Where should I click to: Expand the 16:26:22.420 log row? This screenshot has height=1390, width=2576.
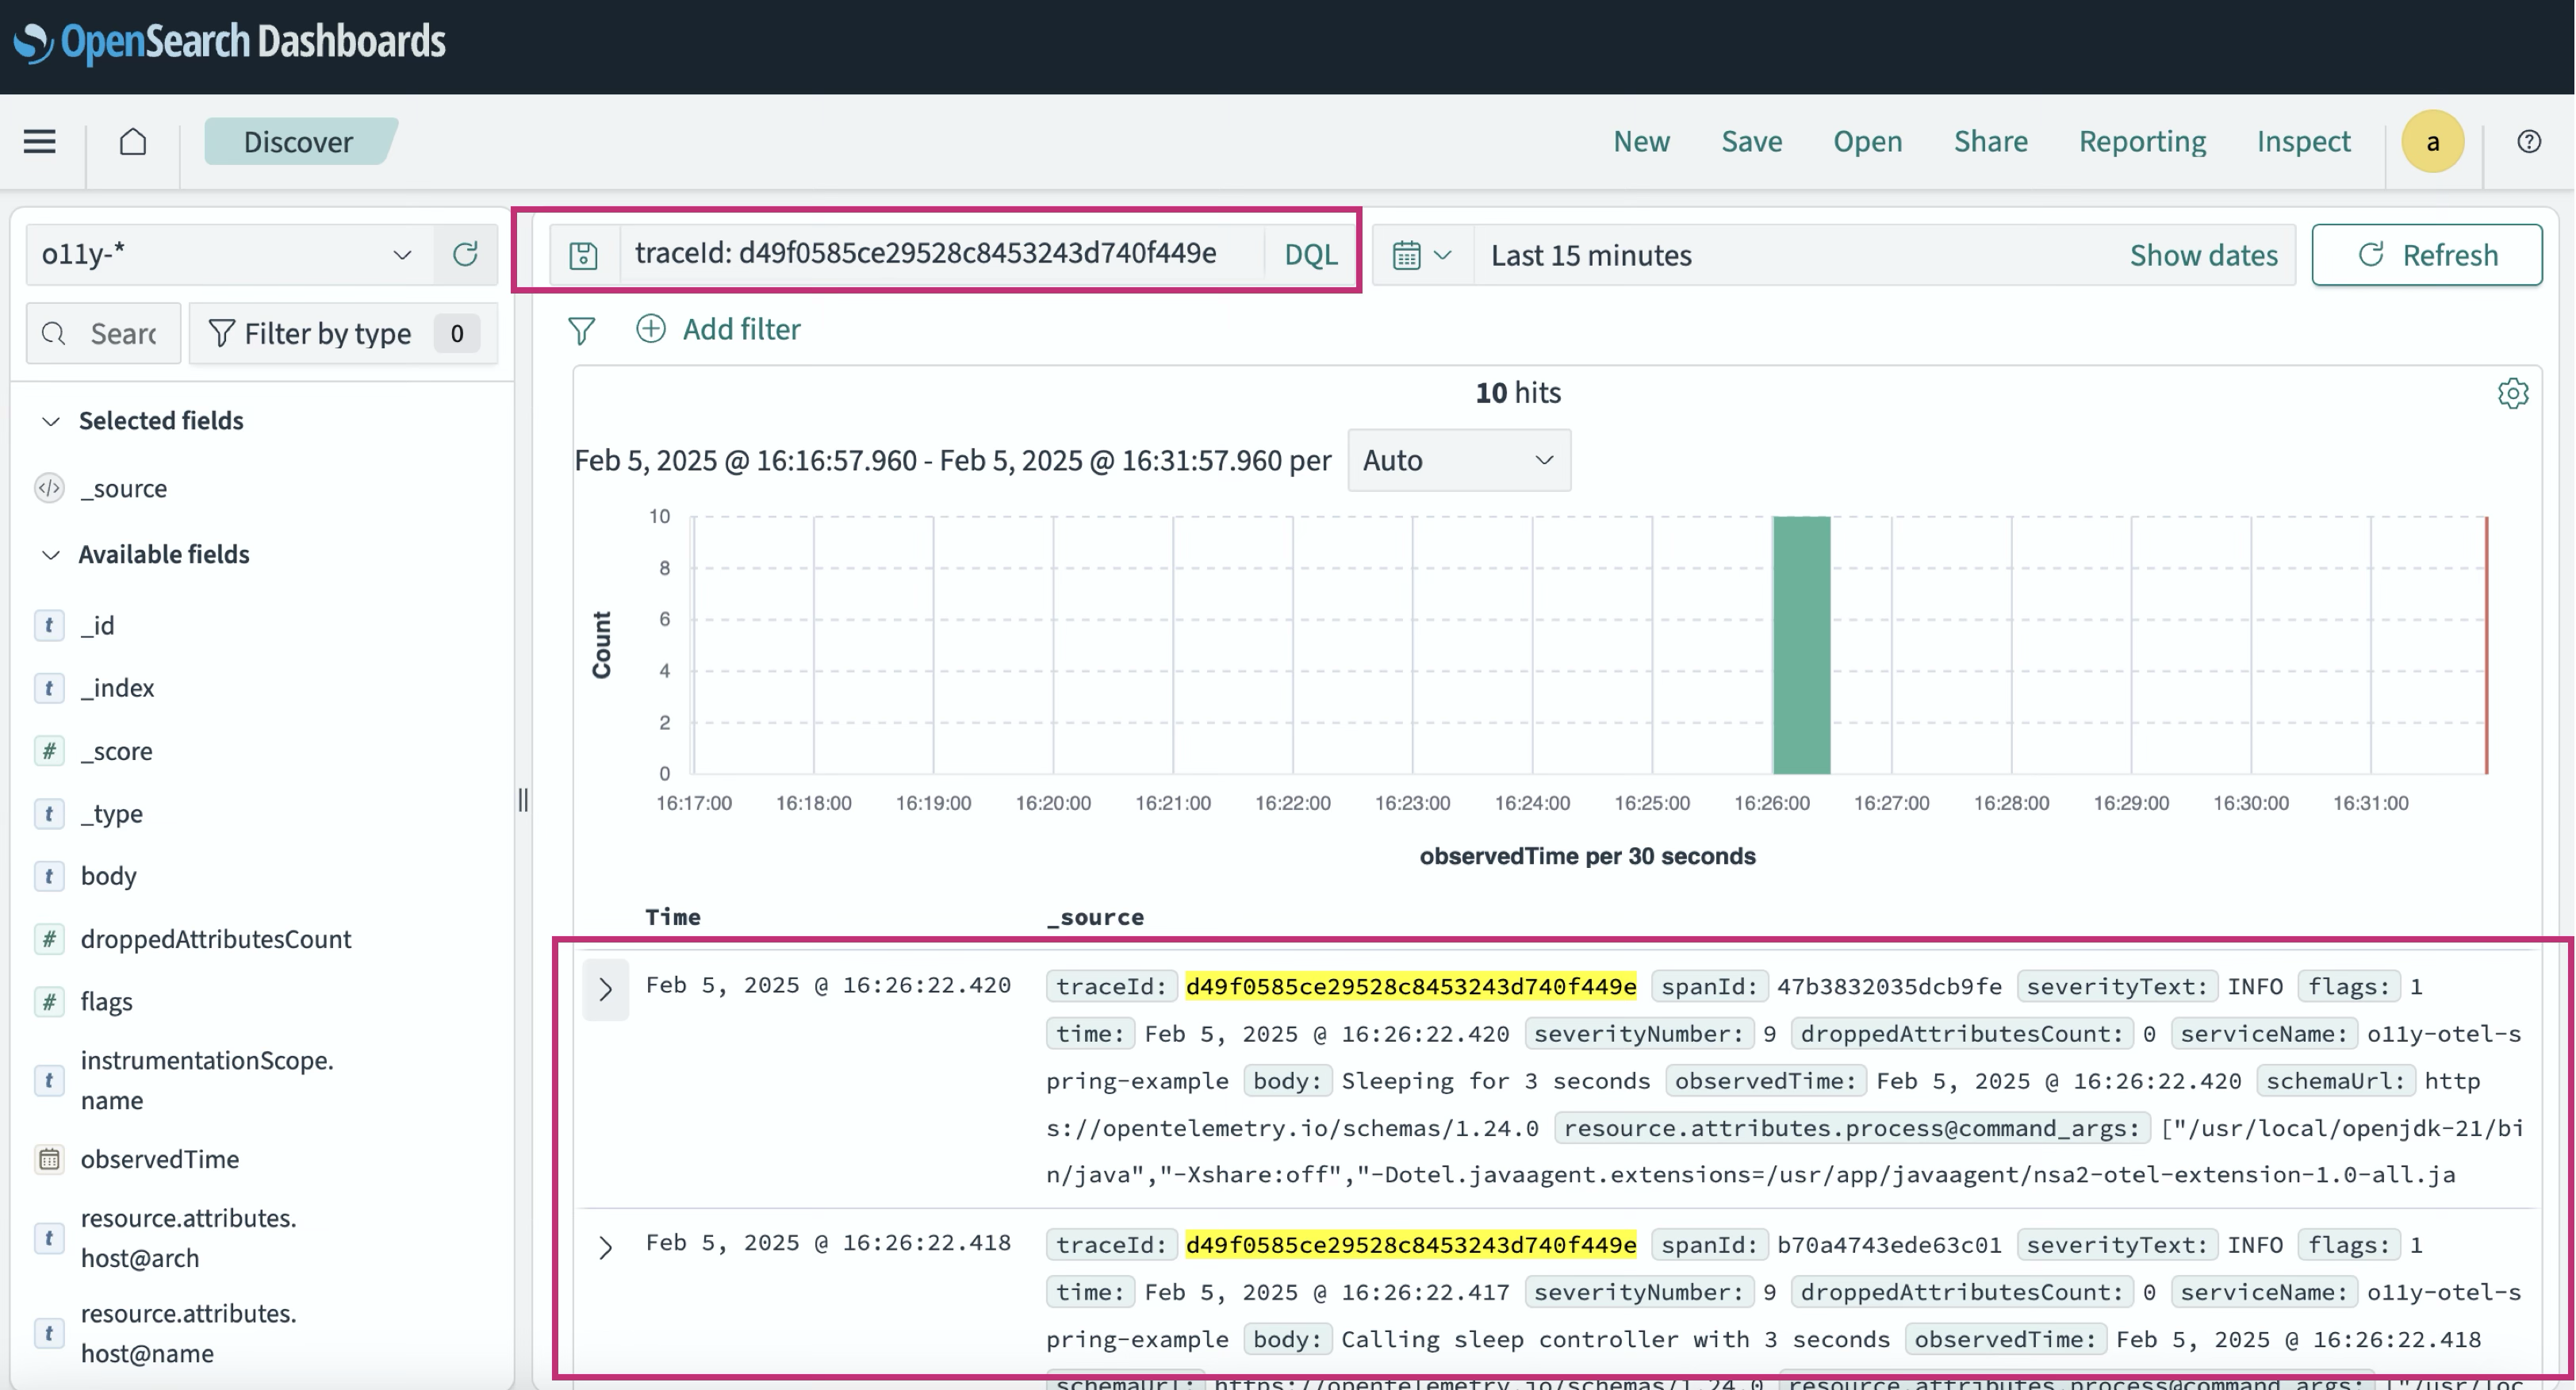605,989
